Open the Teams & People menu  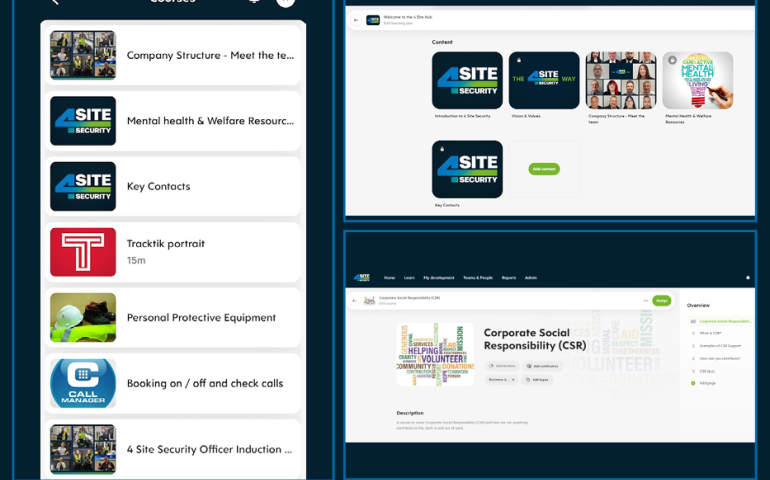(477, 278)
